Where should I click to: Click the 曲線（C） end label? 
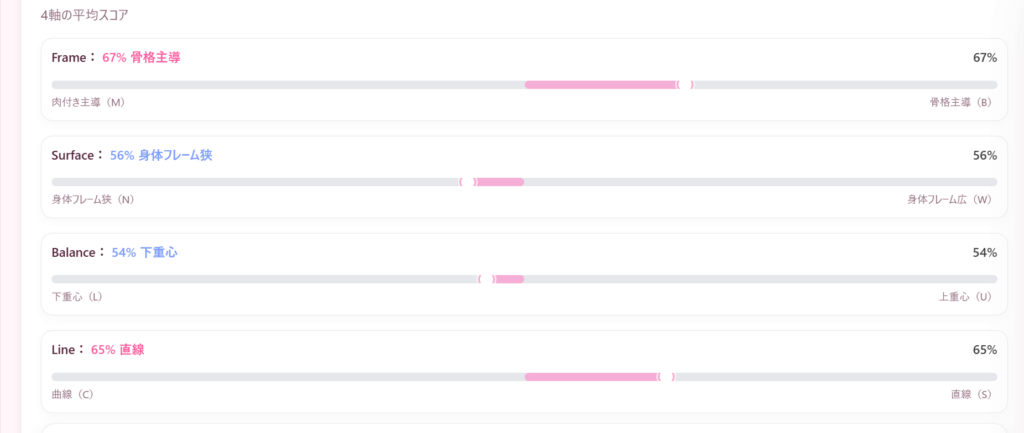point(72,394)
